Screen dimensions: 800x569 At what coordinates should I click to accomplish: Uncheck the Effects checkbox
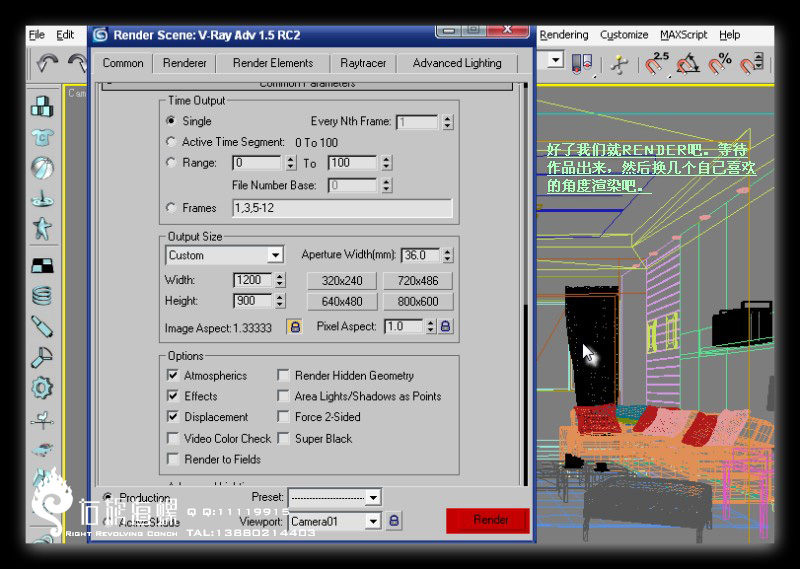pos(173,395)
